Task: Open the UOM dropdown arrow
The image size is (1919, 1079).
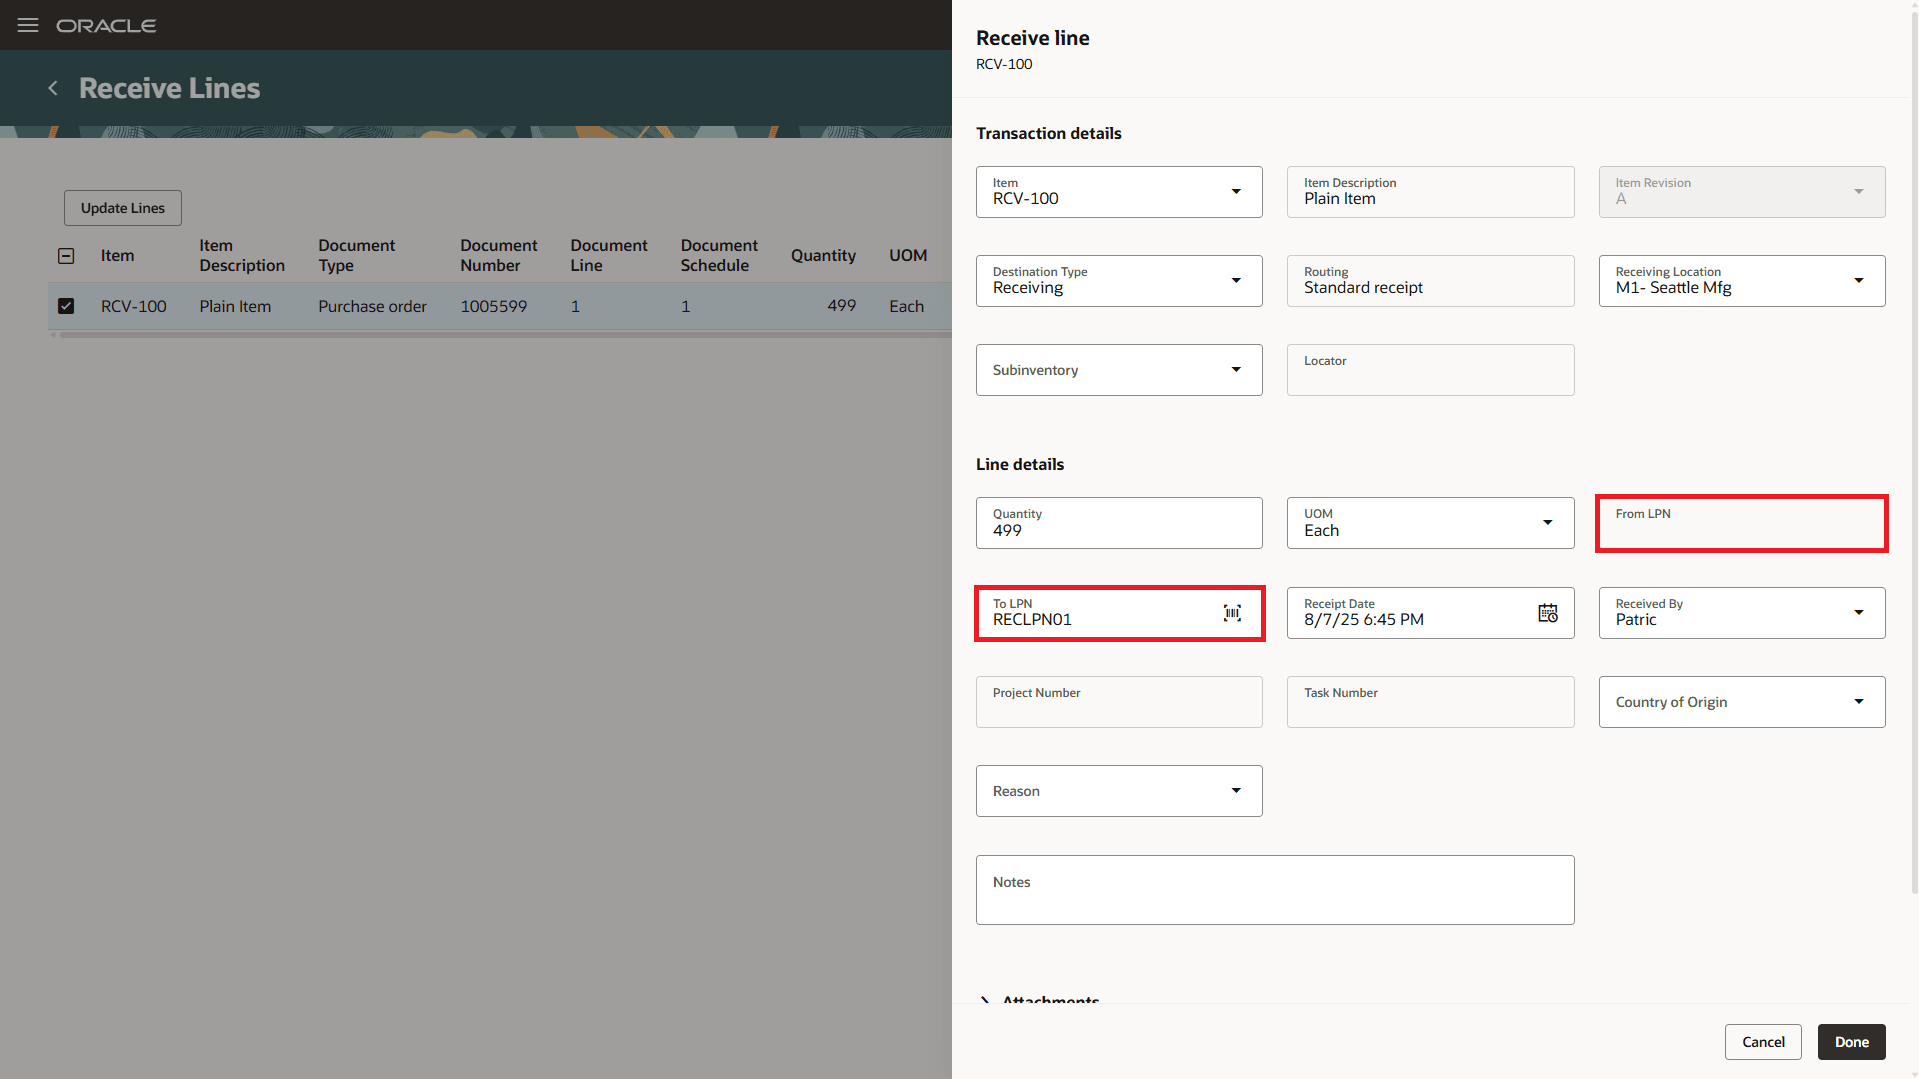Action: pyautogui.click(x=1547, y=523)
